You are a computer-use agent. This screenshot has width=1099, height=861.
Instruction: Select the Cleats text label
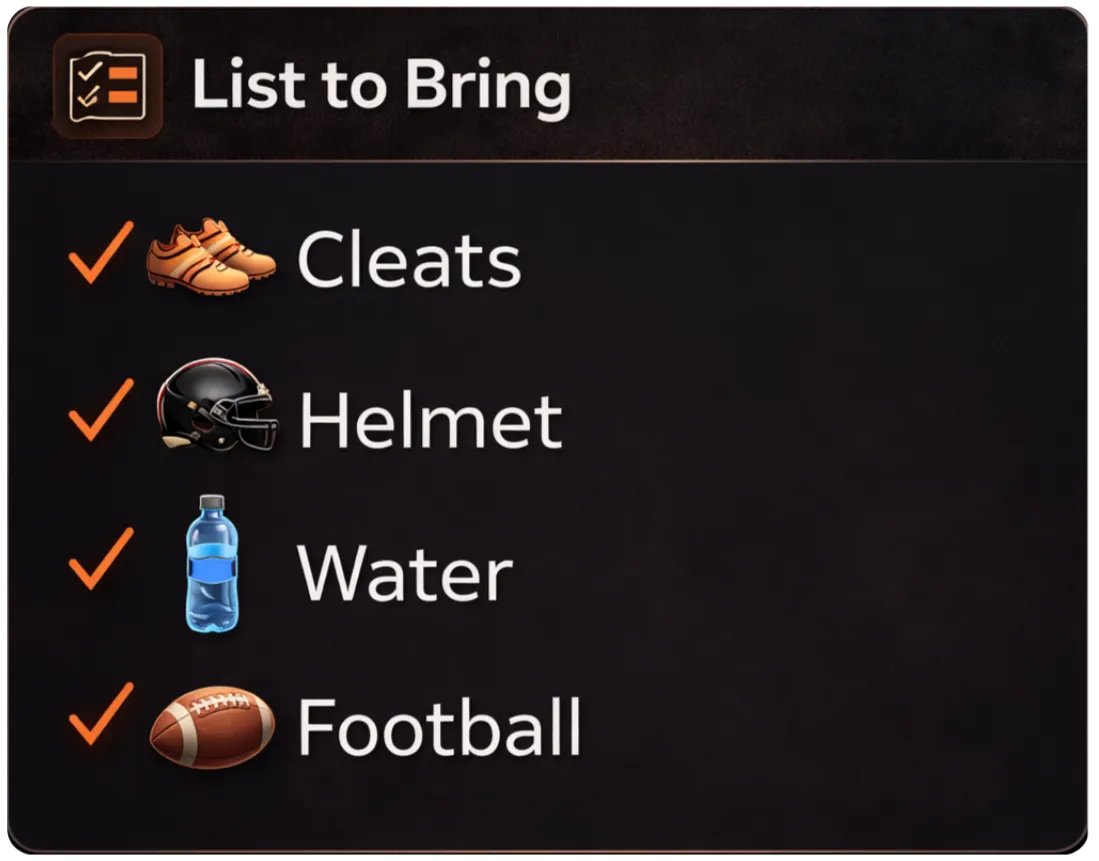[409, 259]
